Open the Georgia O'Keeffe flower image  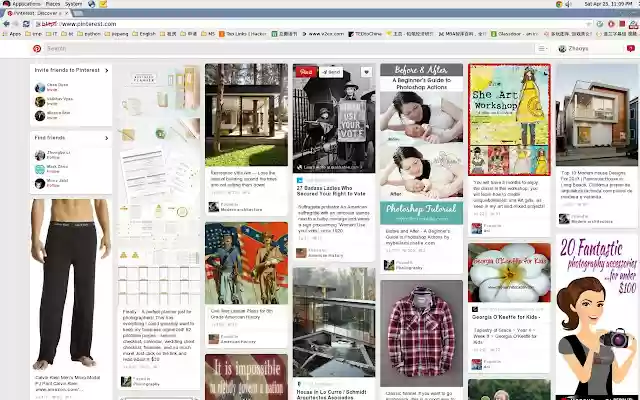pos(509,273)
